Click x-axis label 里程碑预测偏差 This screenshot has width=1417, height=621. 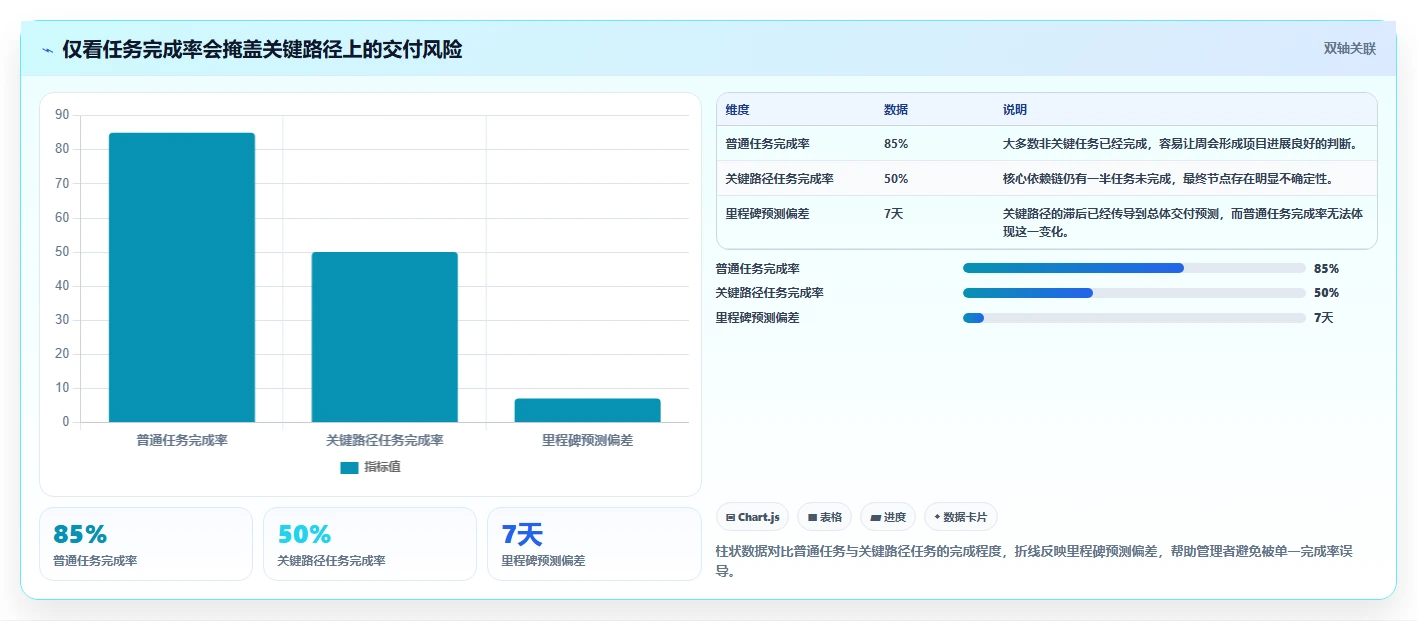[x=588, y=440]
